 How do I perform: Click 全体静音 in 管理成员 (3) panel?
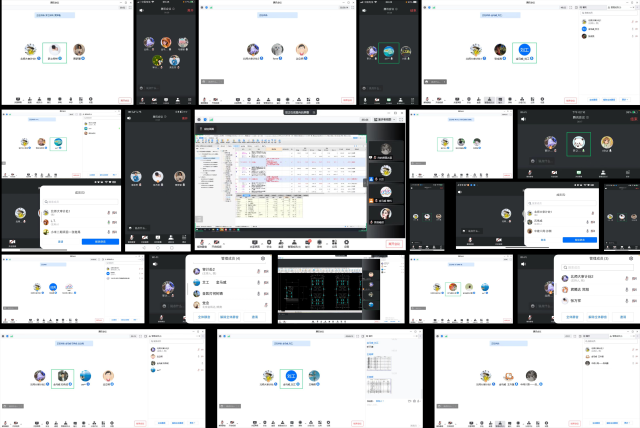point(572,317)
